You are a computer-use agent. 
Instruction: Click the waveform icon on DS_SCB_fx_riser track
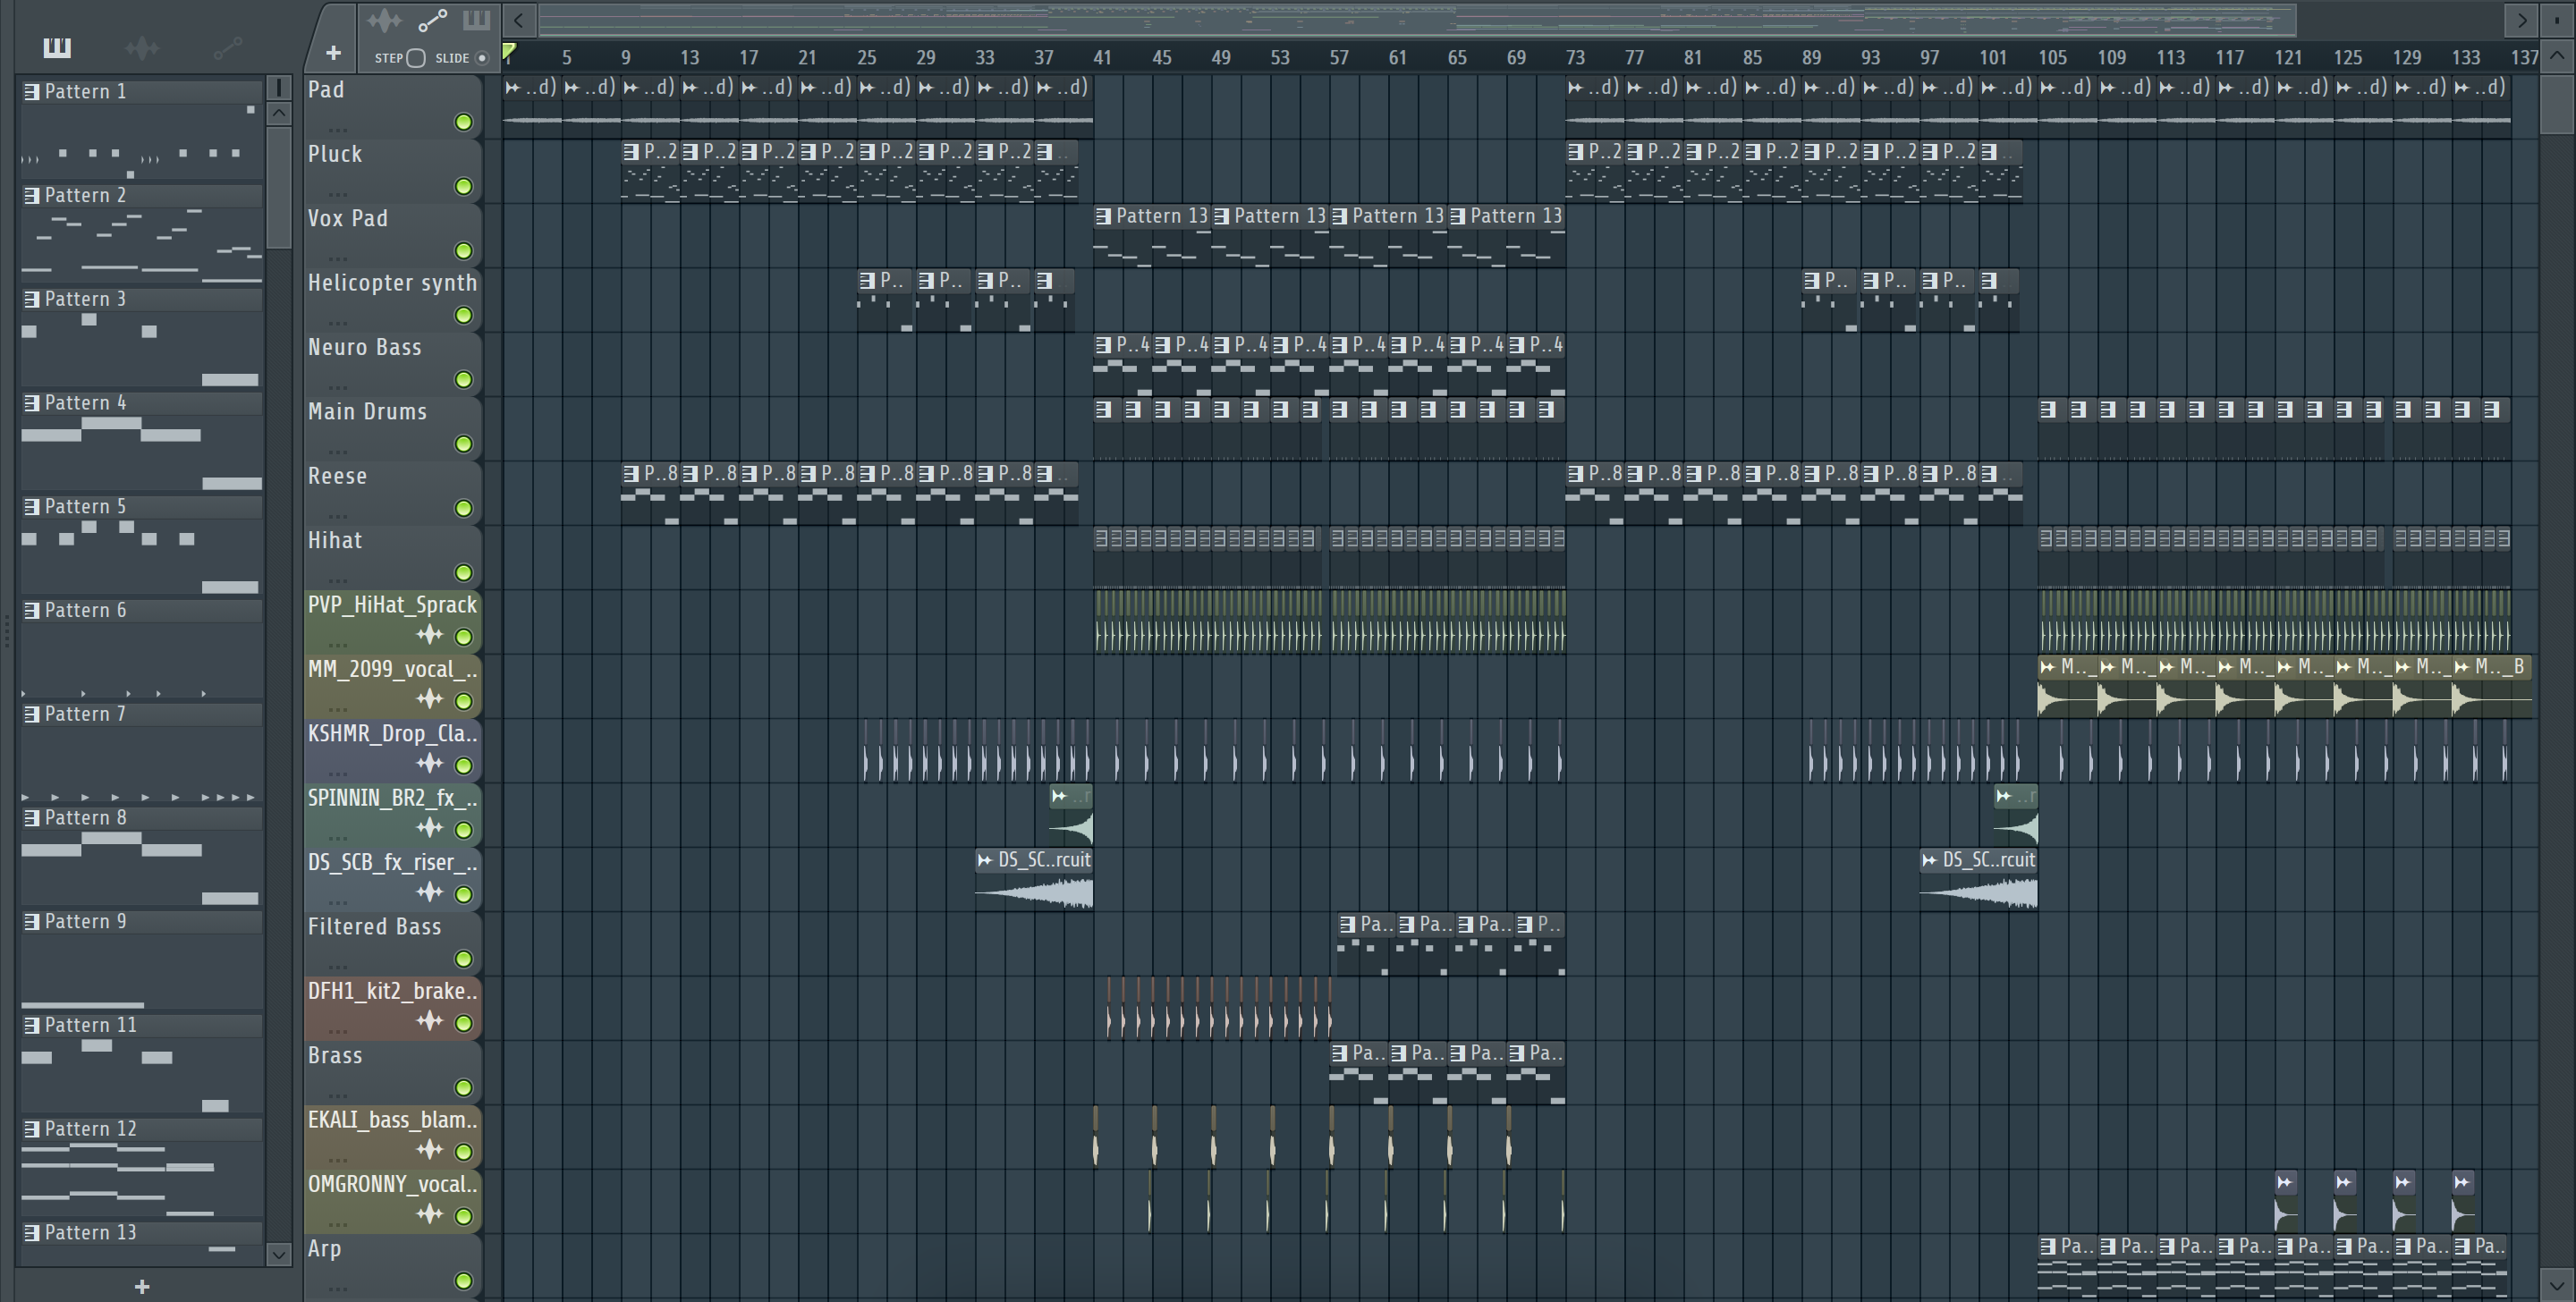point(430,892)
